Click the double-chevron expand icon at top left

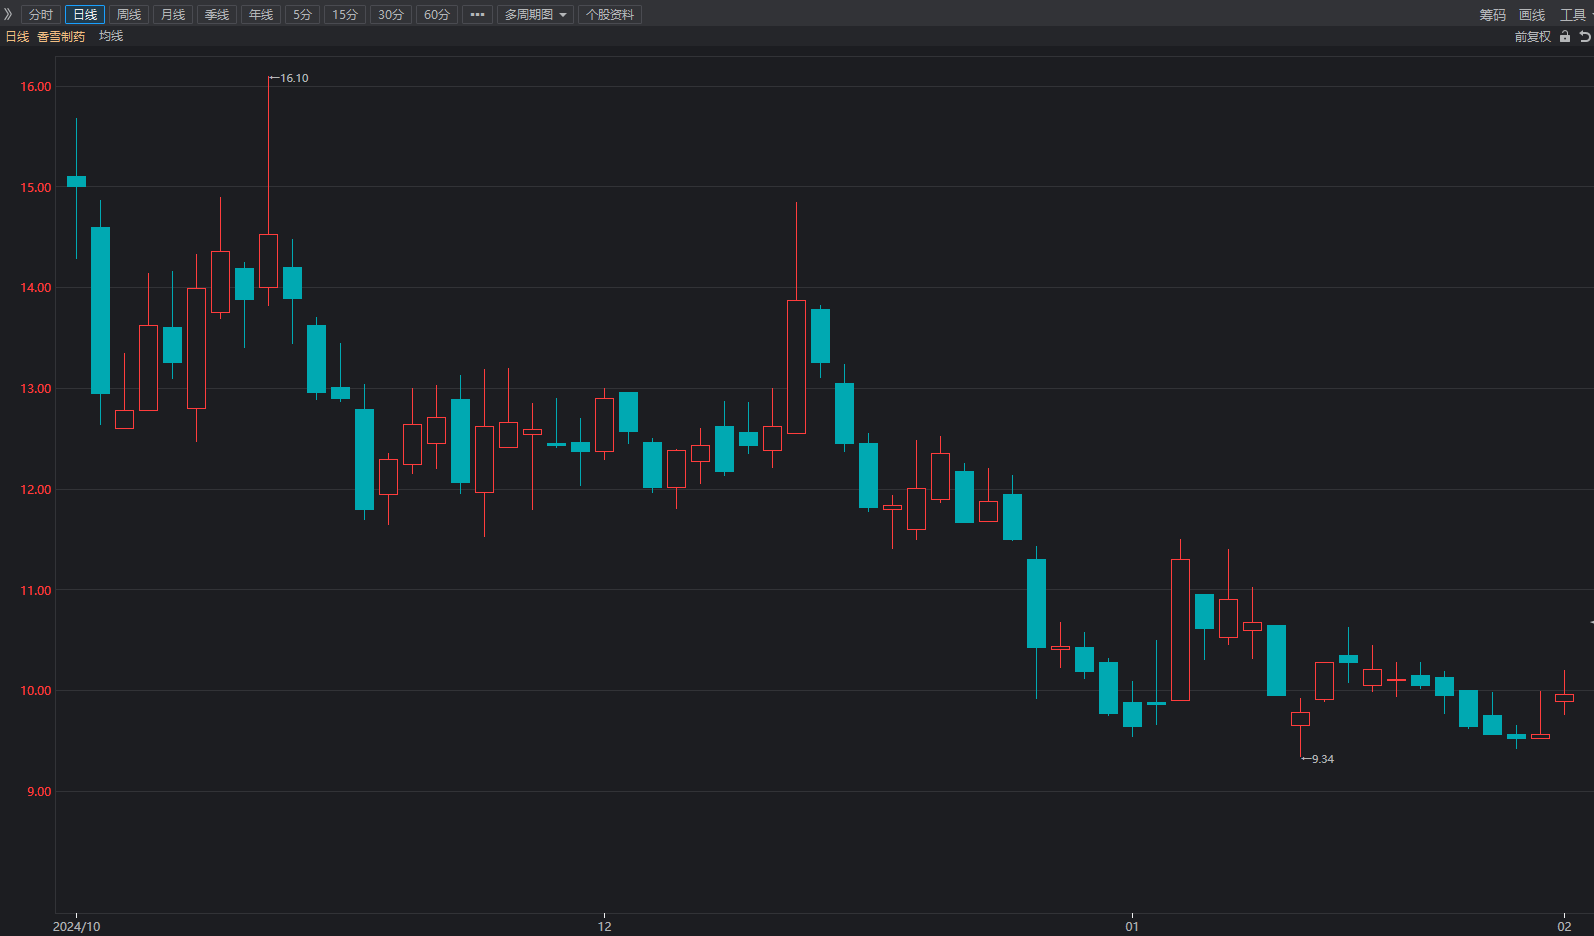[x=8, y=14]
